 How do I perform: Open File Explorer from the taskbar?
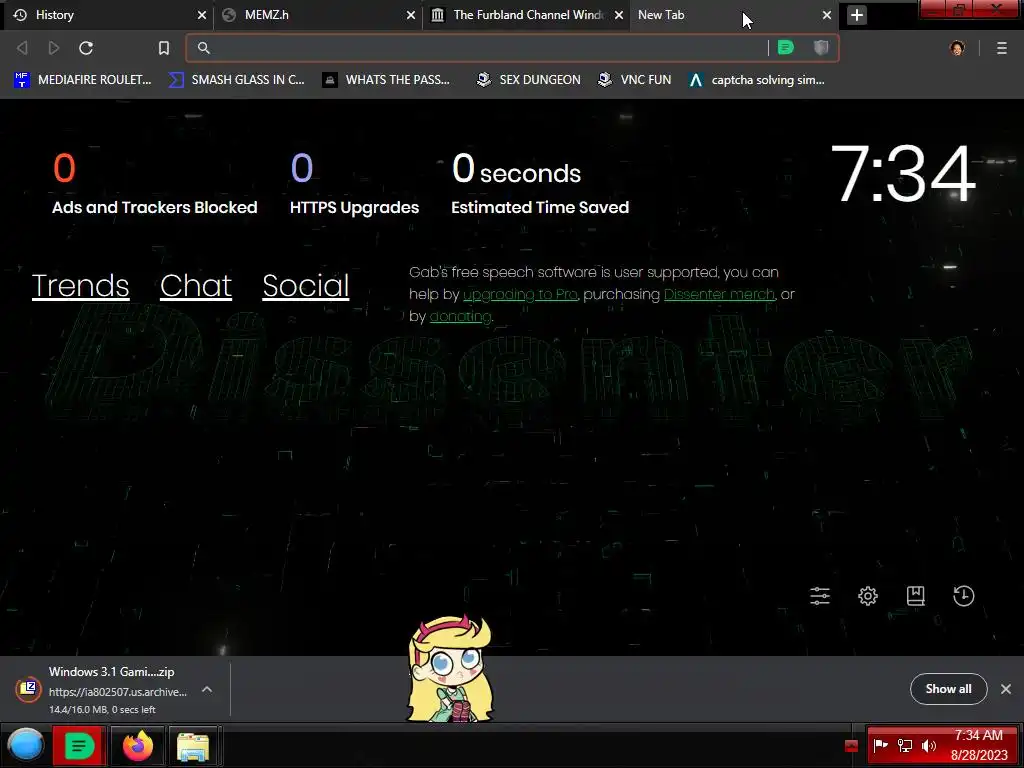pyautogui.click(x=193, y=746)
